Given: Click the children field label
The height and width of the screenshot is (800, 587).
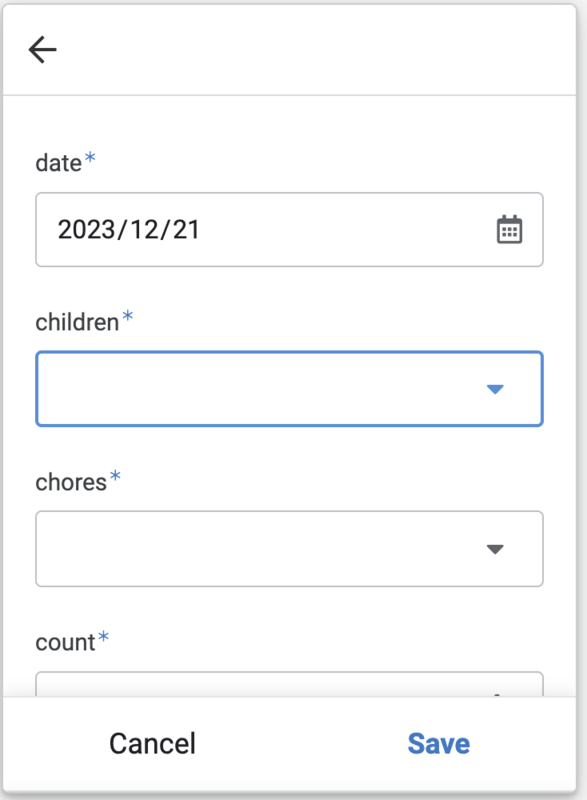Looking at the screenshot, I should (77, 322).
